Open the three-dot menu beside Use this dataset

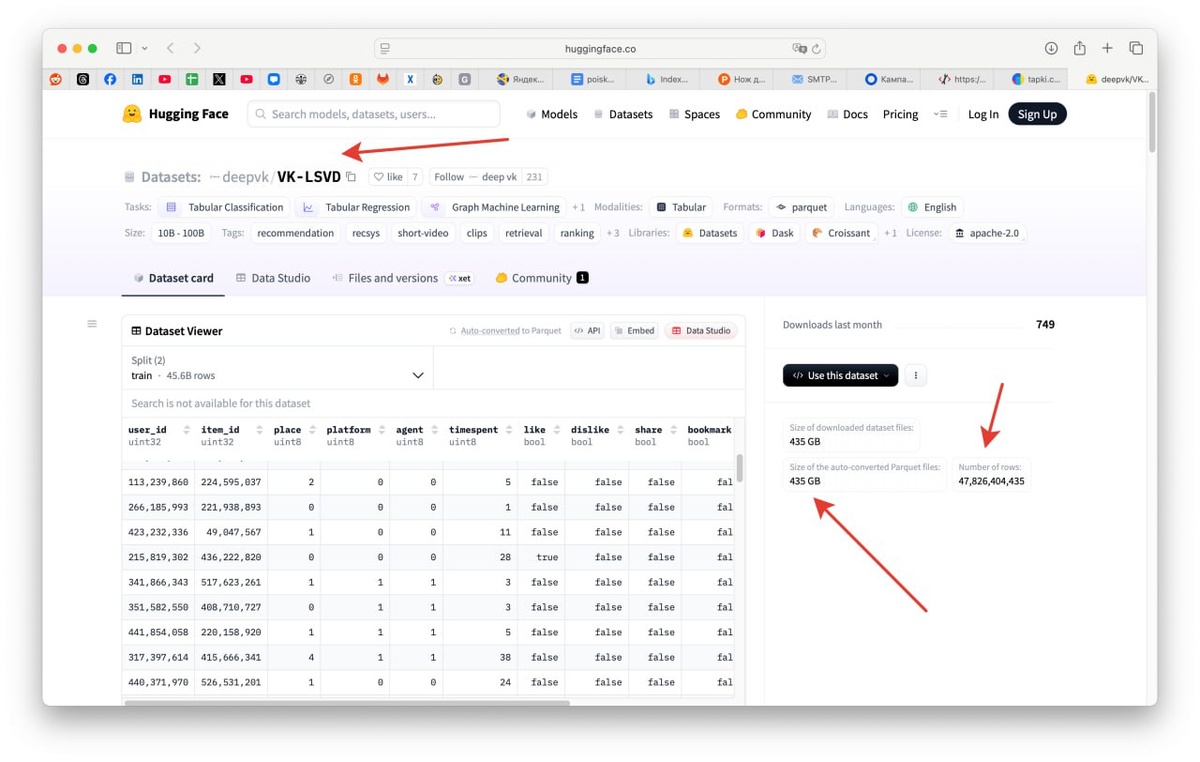(x=915, y=375)
